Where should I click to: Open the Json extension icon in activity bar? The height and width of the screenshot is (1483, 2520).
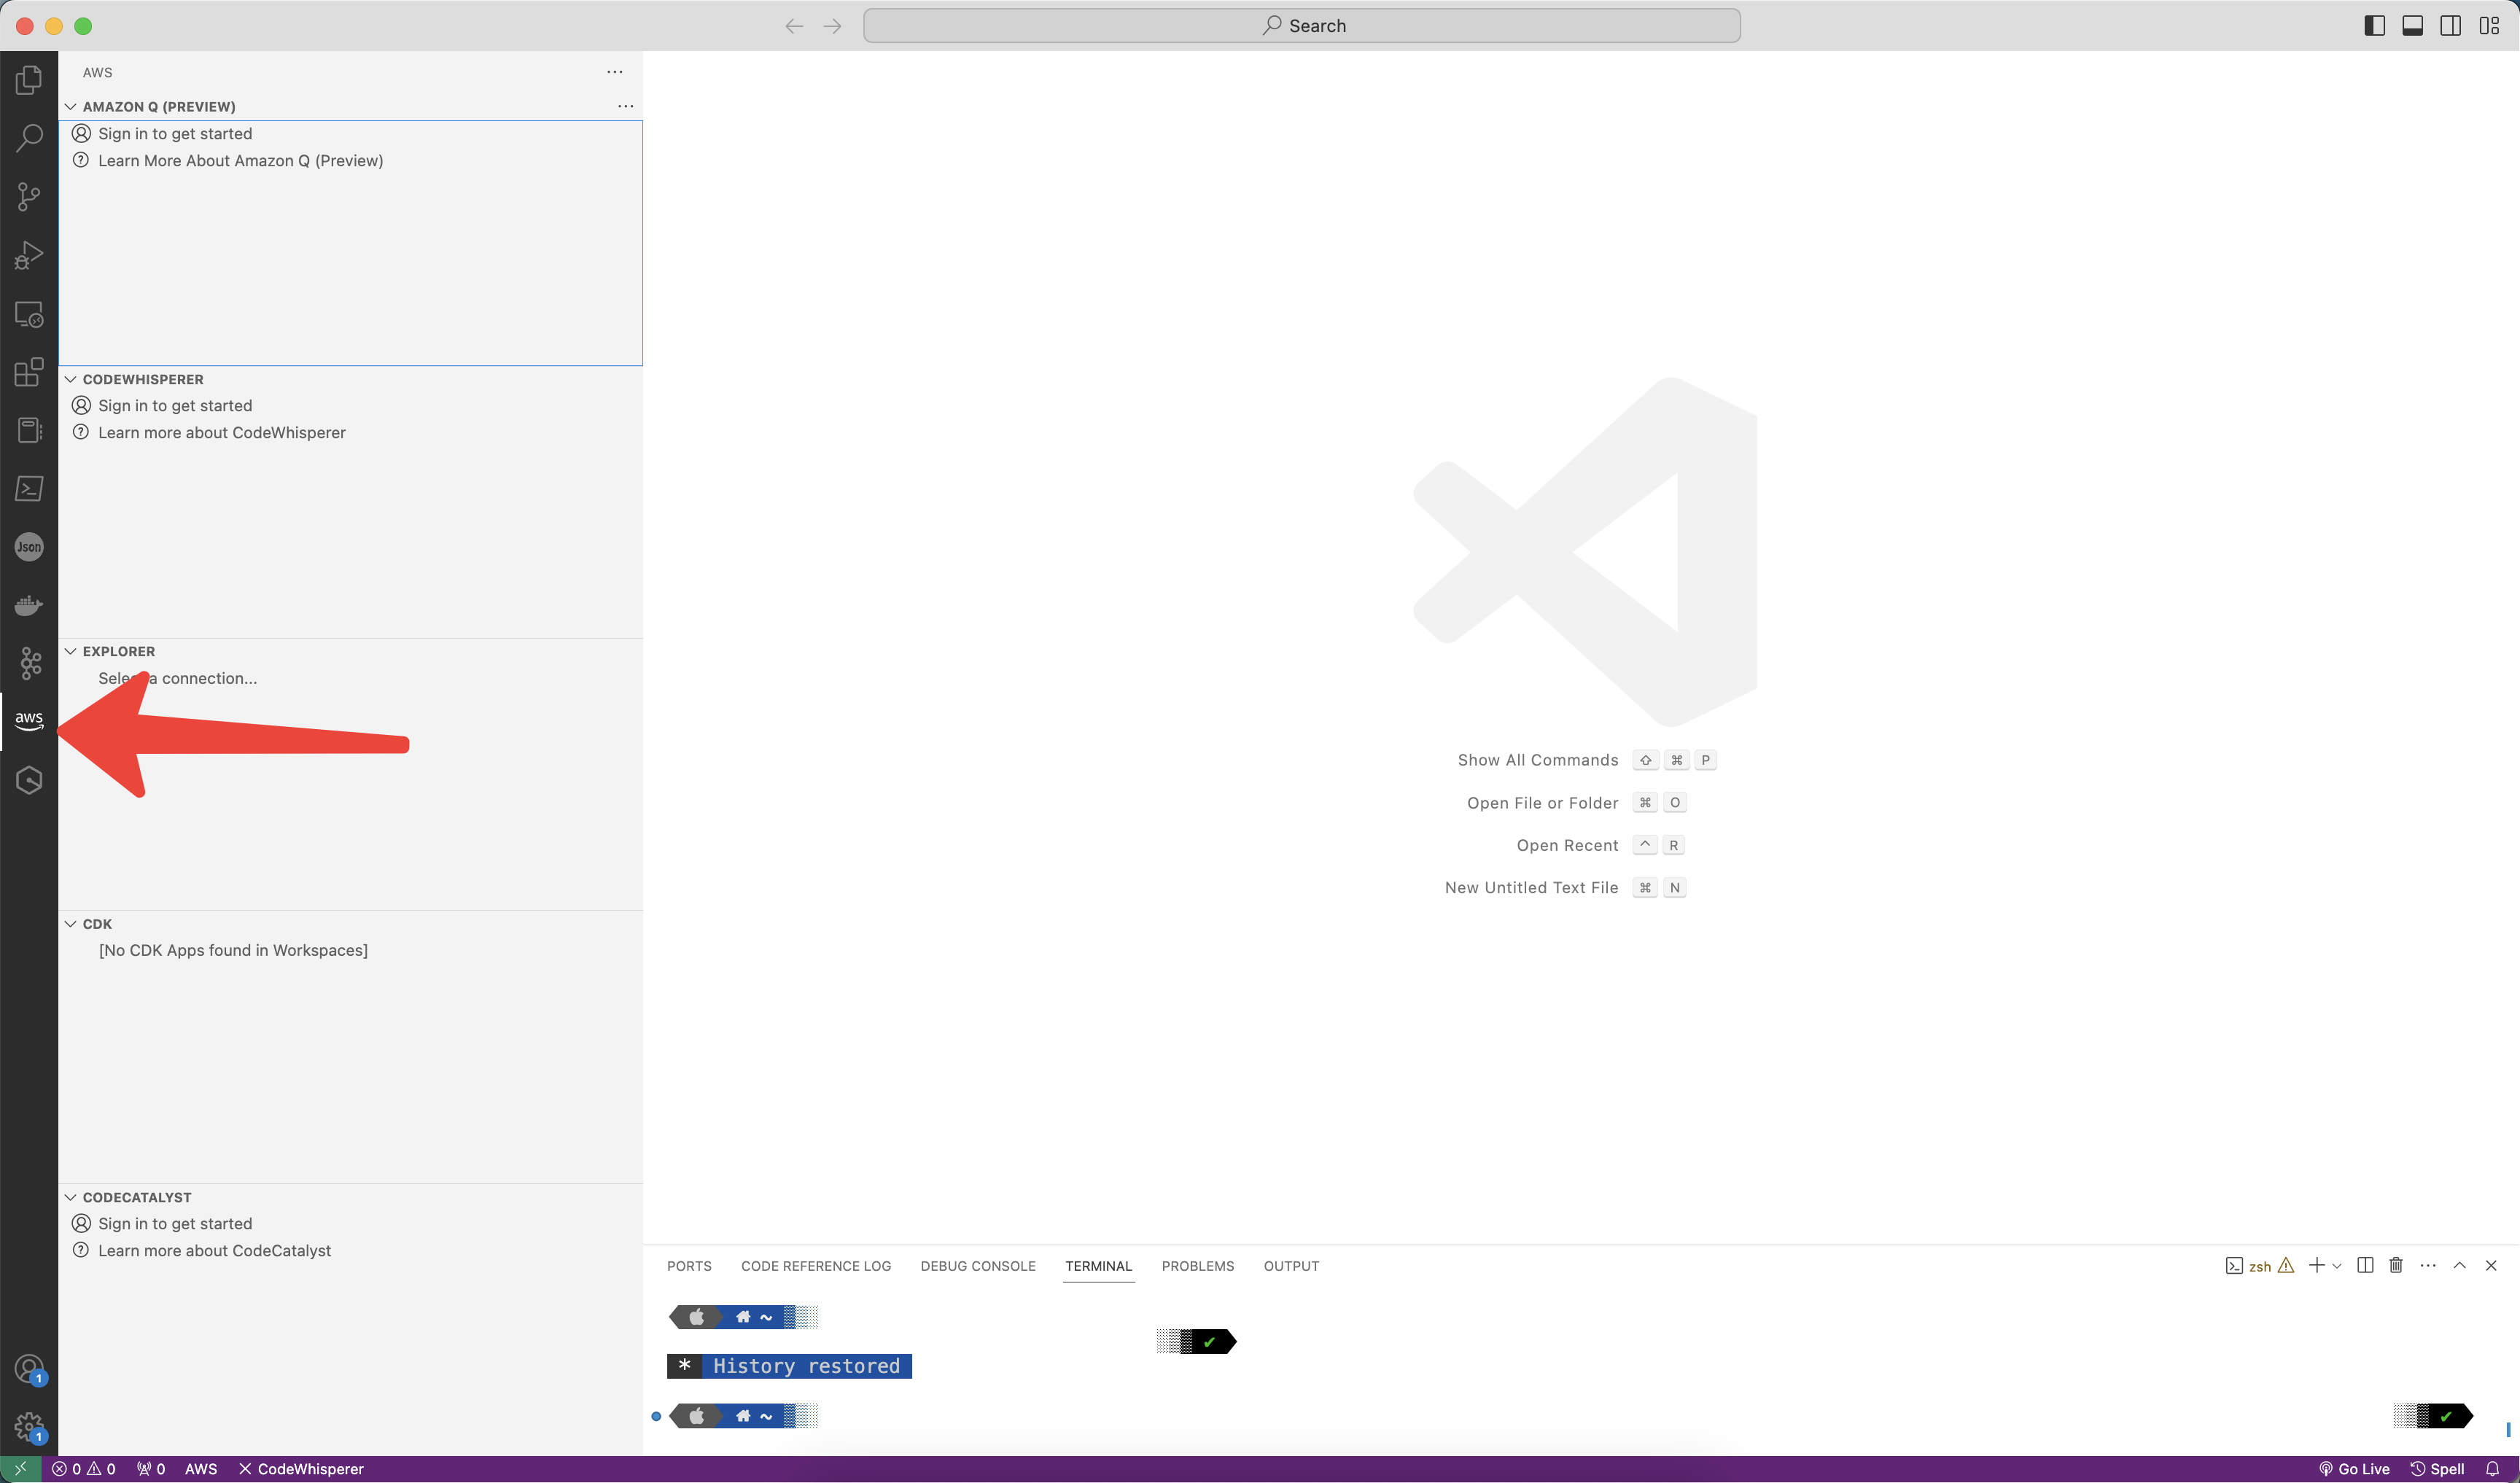[29, 546]
